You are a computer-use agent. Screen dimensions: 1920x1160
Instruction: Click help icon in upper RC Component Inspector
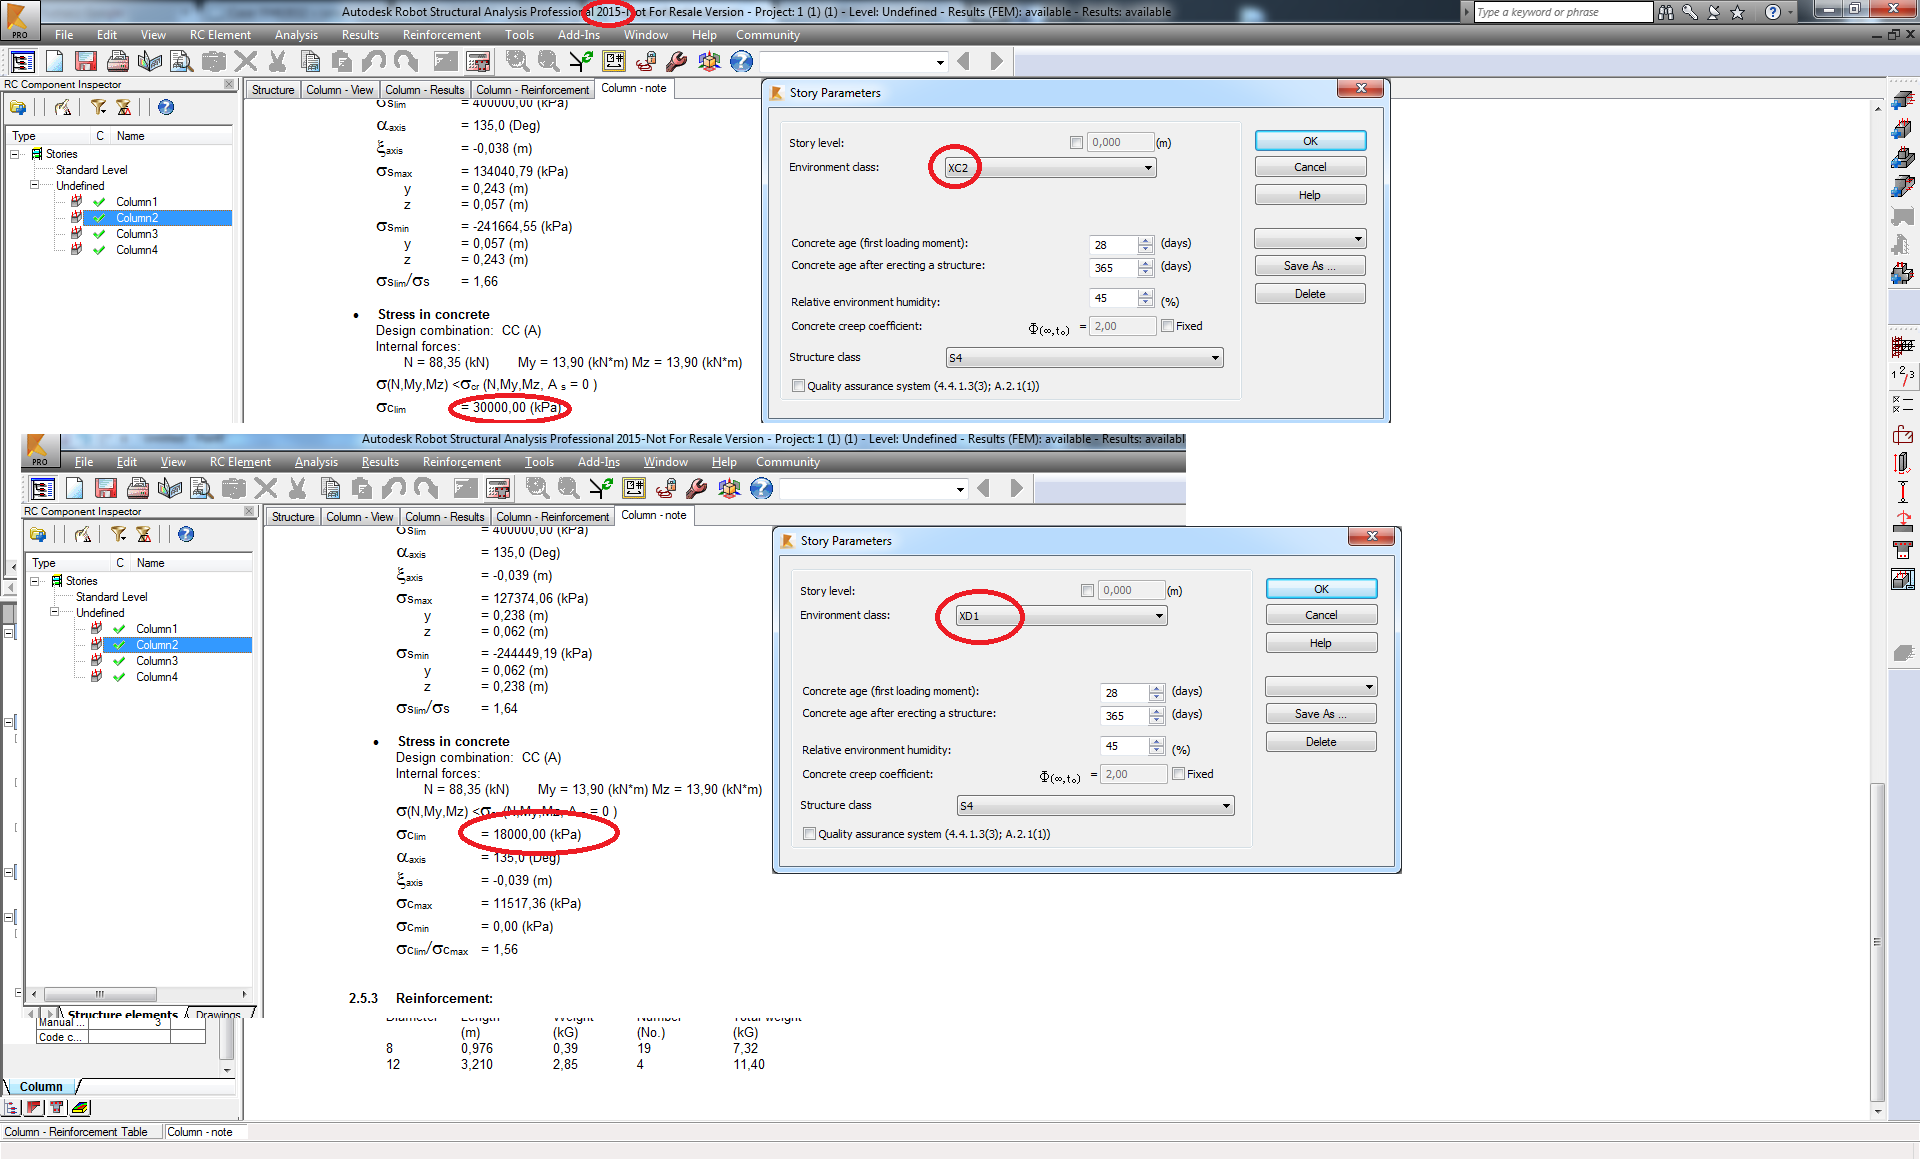[166, 107]
